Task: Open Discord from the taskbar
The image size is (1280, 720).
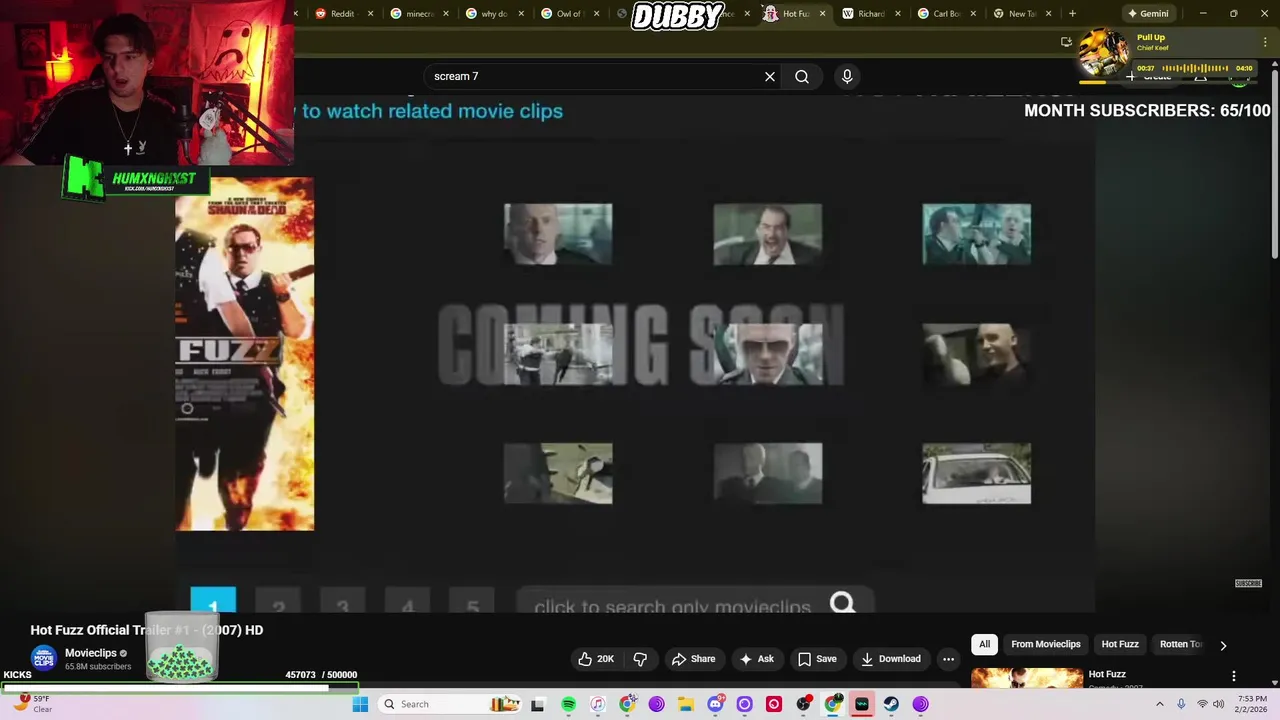Action: [715, 704]
